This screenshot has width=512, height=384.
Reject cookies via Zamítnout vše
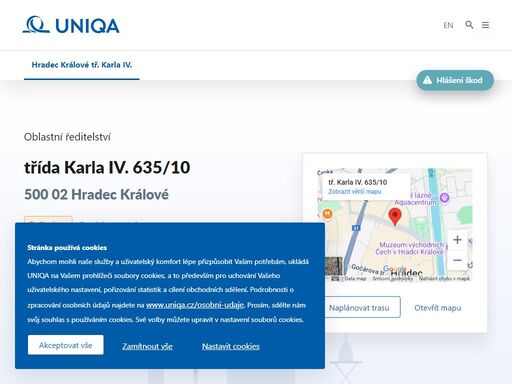147,346
